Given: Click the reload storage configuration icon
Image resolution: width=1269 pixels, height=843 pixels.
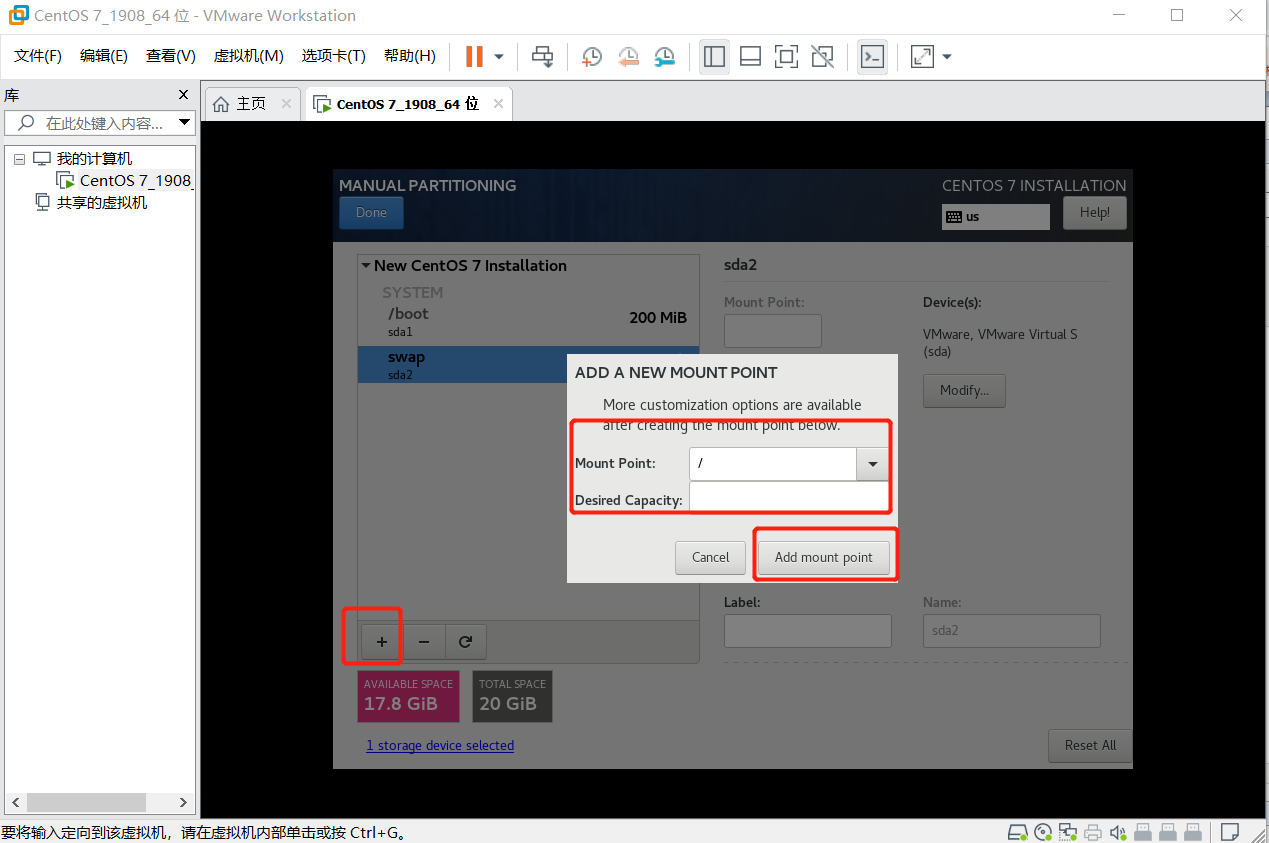Looking at the screenshot, I should point(465,642).
